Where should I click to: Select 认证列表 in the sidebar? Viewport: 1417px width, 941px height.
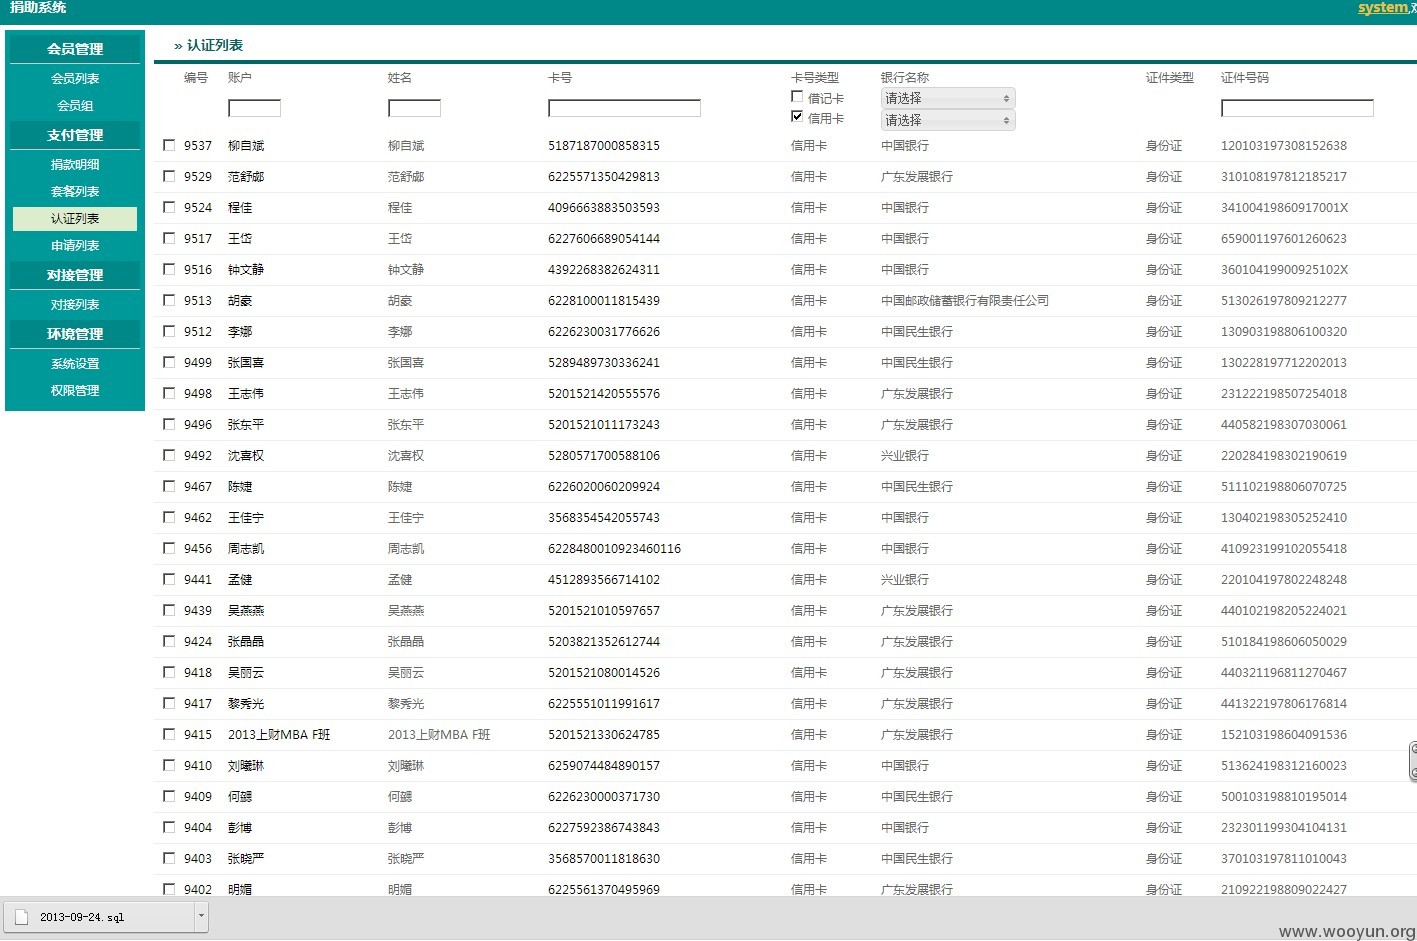pyautogui.click(x=75, y=218)
